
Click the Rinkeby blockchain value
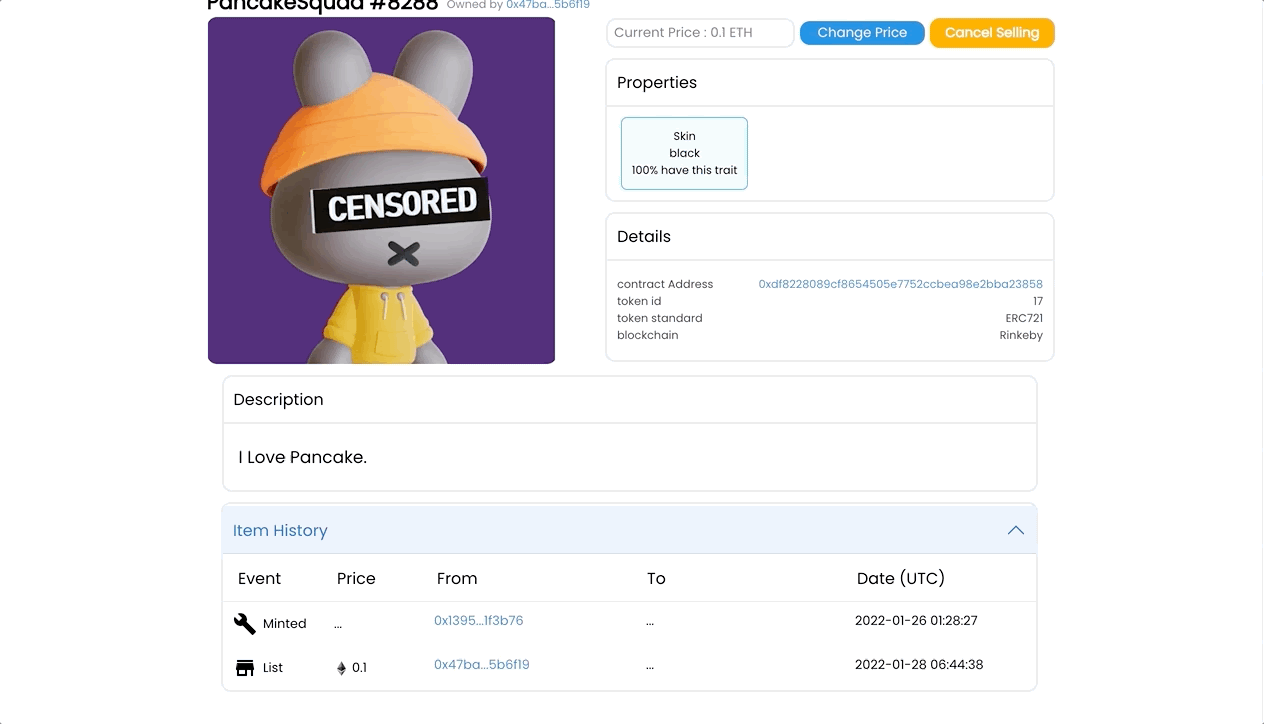click(x=1021, y=335)
